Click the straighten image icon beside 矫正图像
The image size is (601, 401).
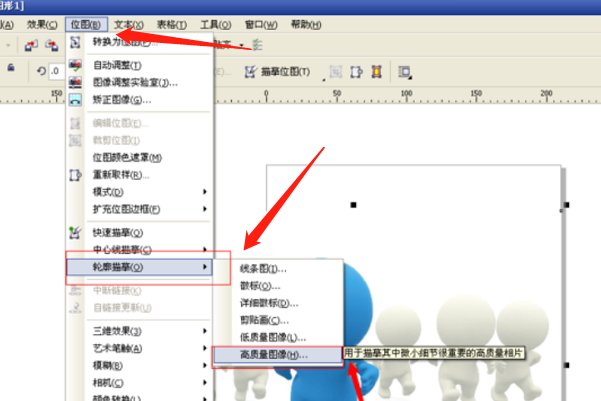(75, 100)
